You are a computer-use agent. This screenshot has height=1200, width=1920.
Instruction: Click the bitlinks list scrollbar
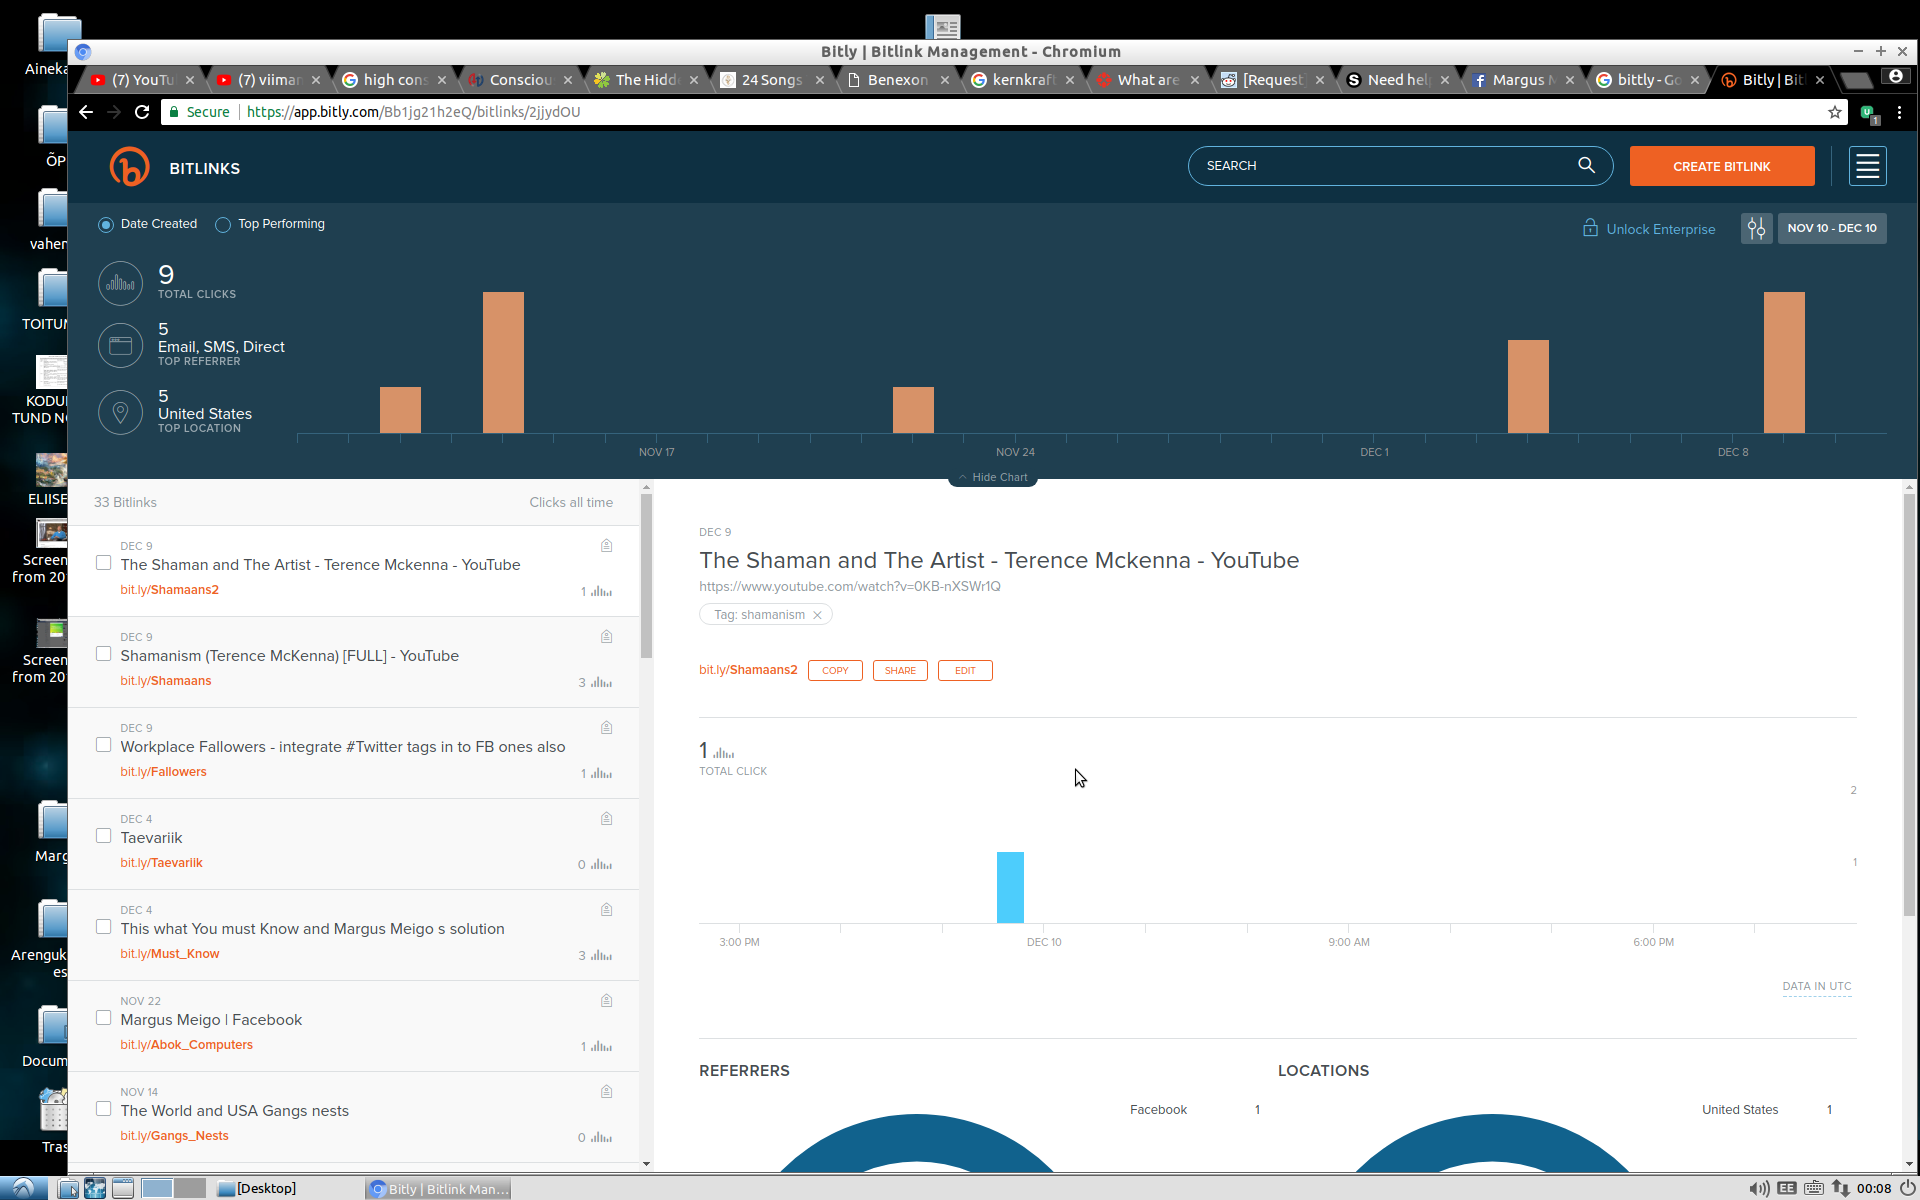click(646, 575)
